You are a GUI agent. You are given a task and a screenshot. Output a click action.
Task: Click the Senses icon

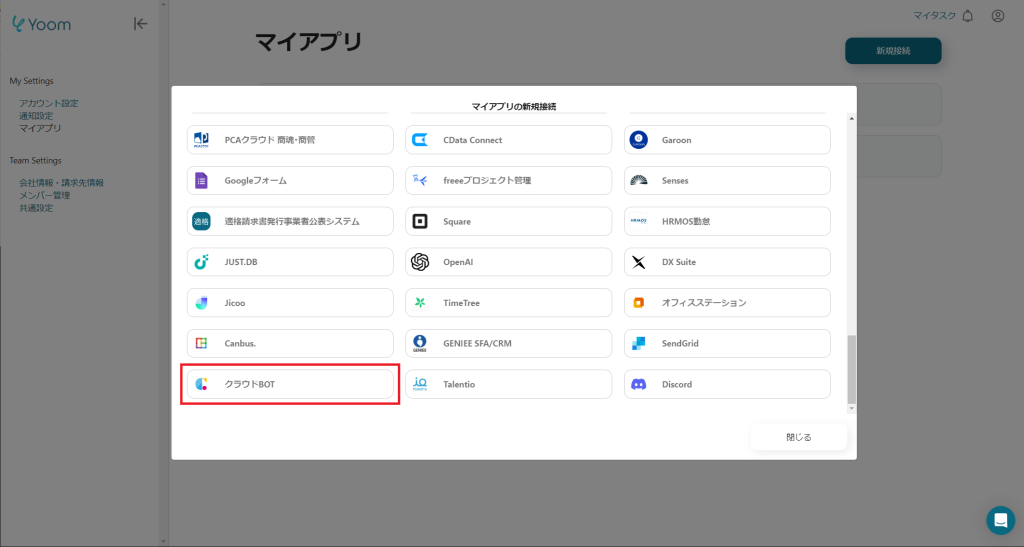(x=639, y=180)
